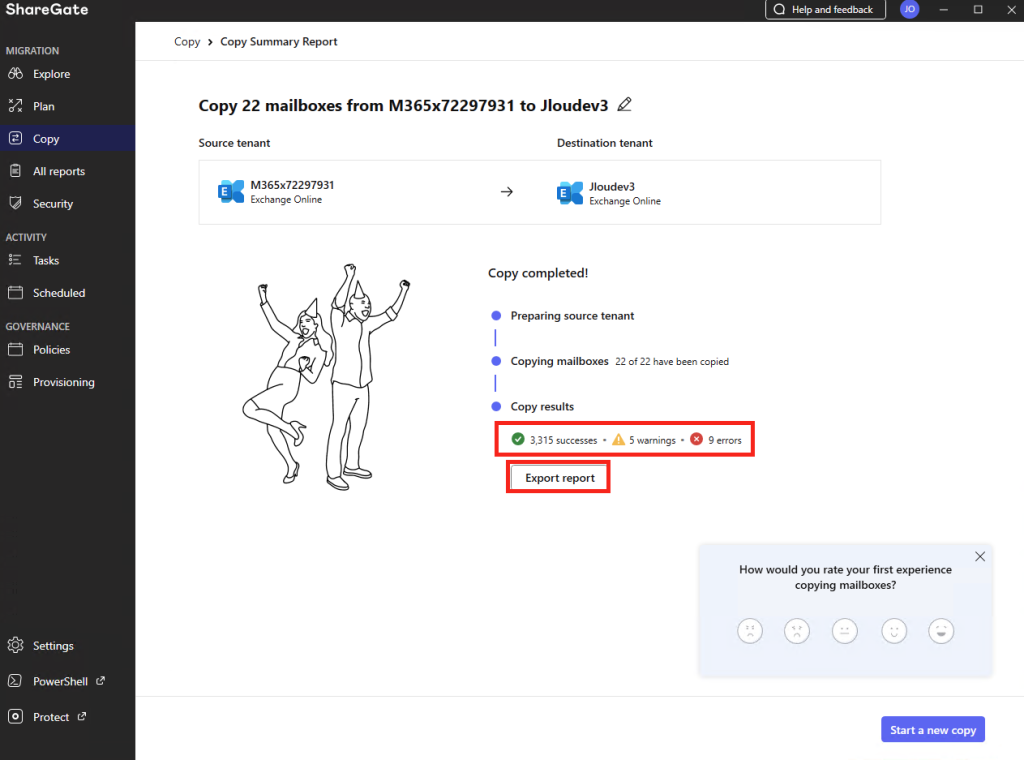
Task: Click Protect external link arrow icon
Action: [82, 716]
